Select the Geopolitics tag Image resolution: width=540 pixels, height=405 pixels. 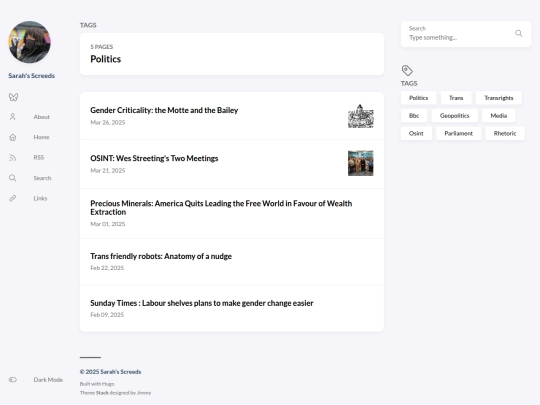[455, 116]
